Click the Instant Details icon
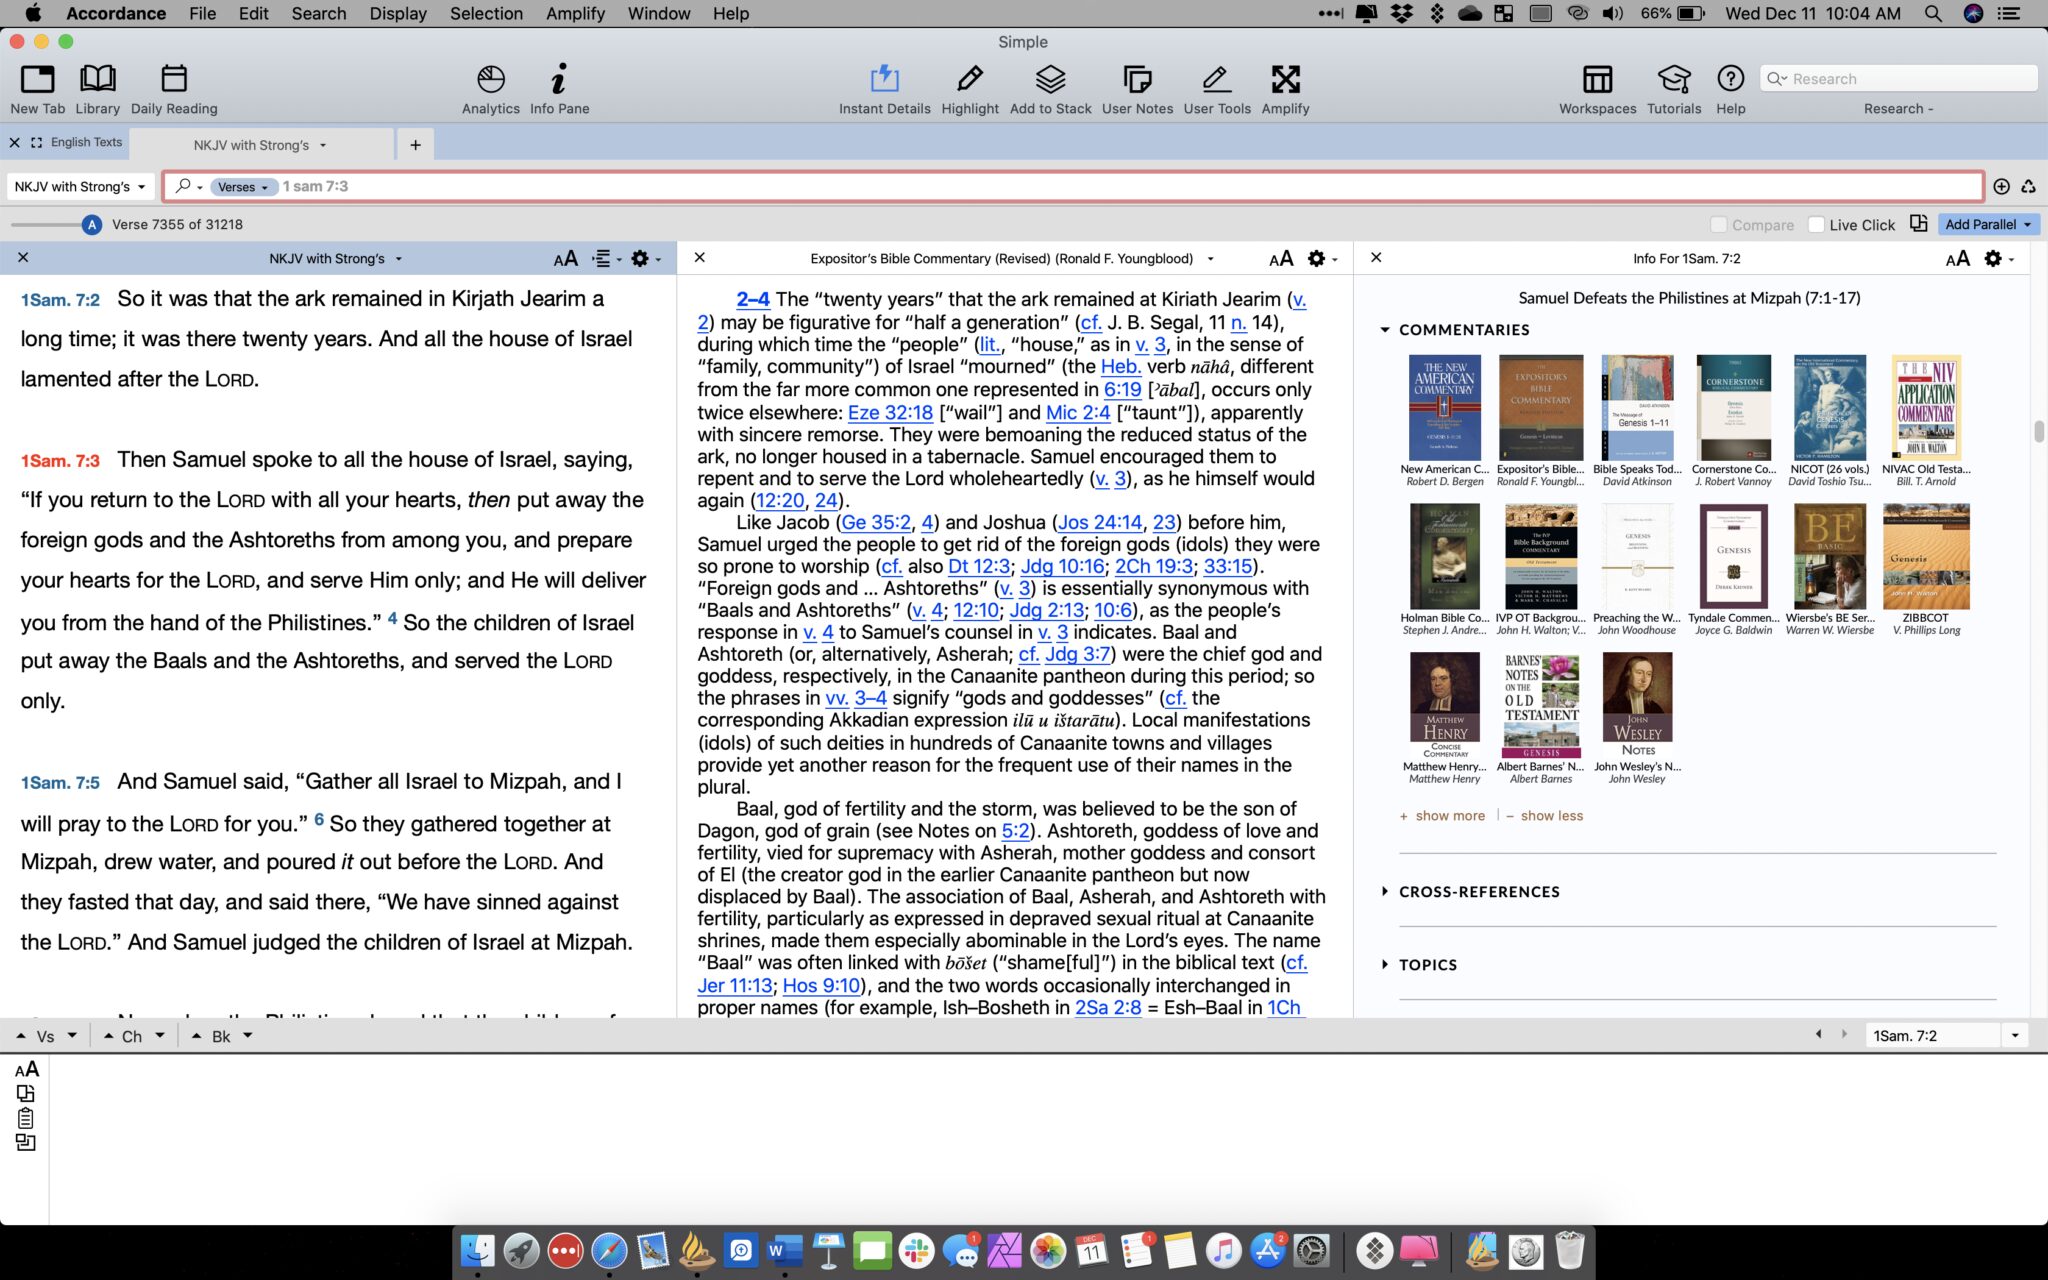This screenshot has width=2048, height=1280. (x=884, y=80)
